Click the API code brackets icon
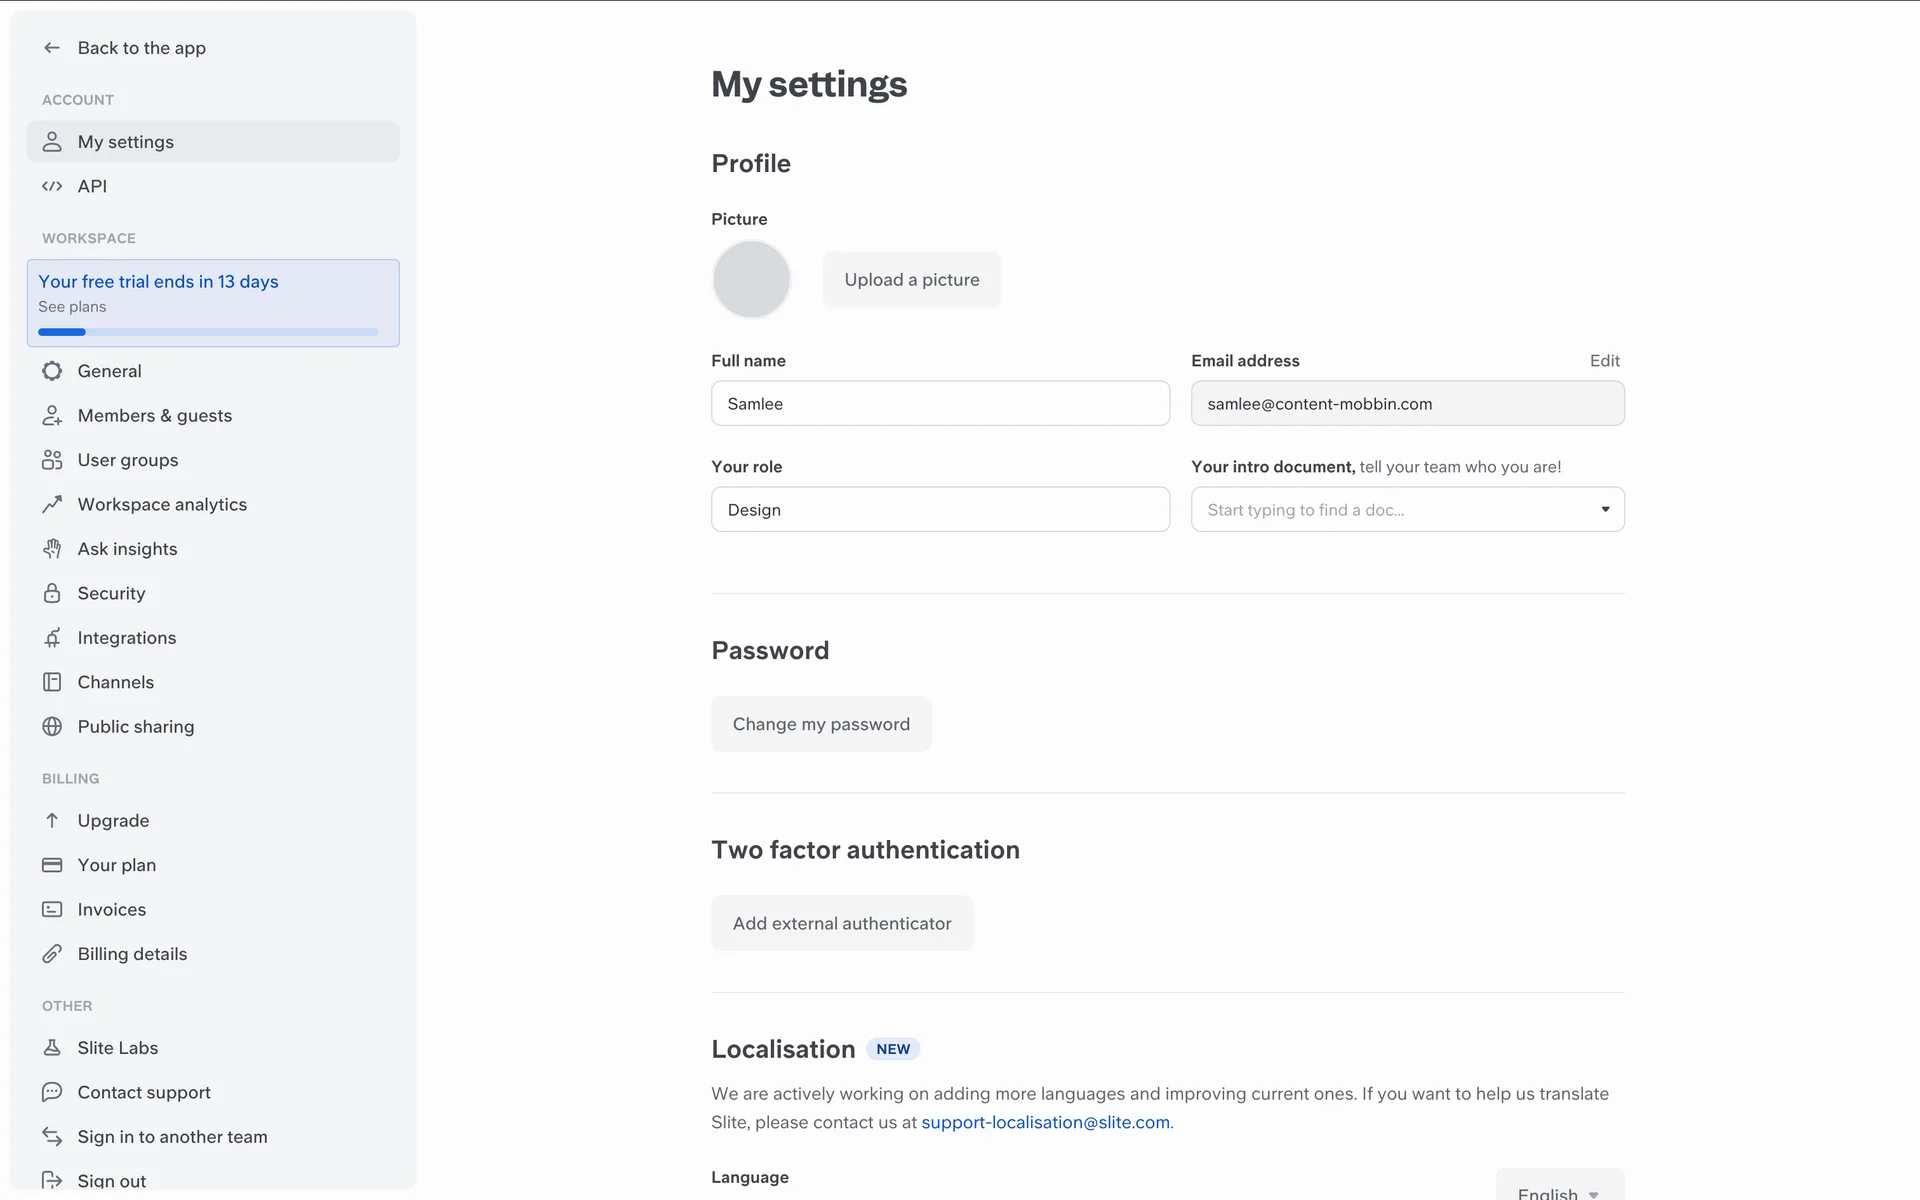Screen dimensions: 1920x1200 (x=52, y=186)
